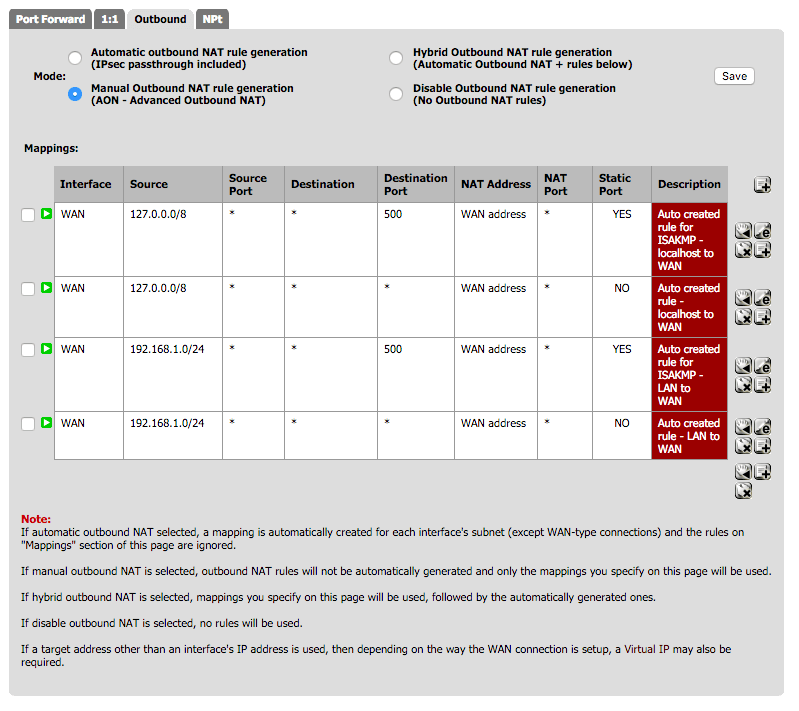The height and width of the screenshot is (711, 799).
Task: Move selected rules to the end of the list
Action: 743,472
